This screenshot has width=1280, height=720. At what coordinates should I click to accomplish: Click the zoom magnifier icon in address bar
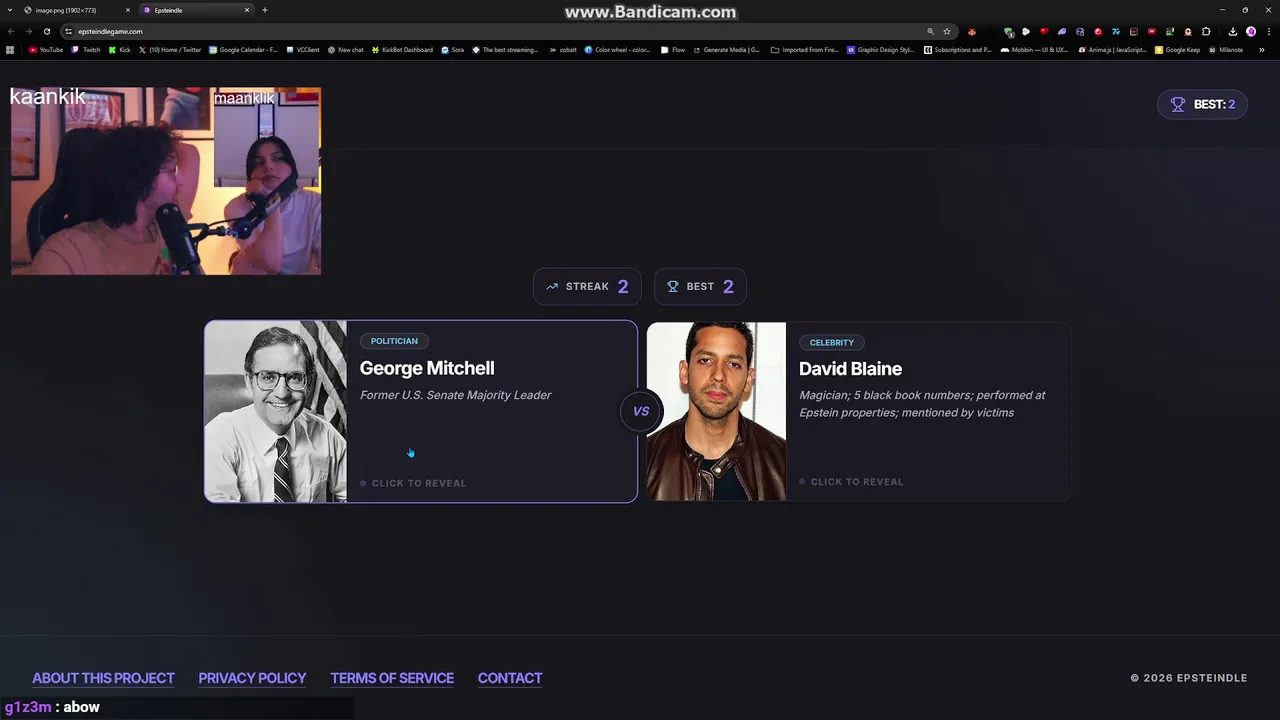(930, 31)
